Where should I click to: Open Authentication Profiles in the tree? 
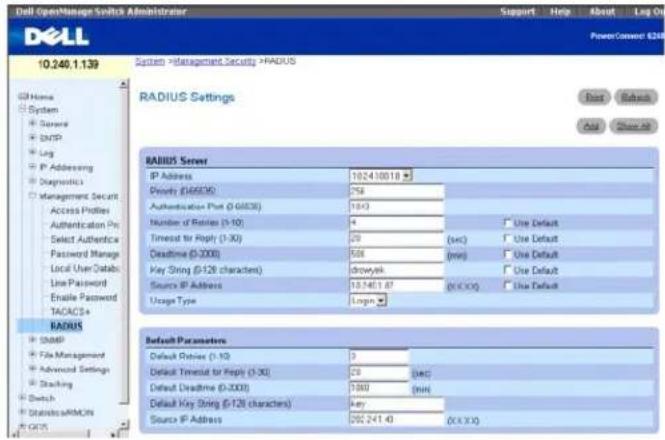(x=84, y=225)
